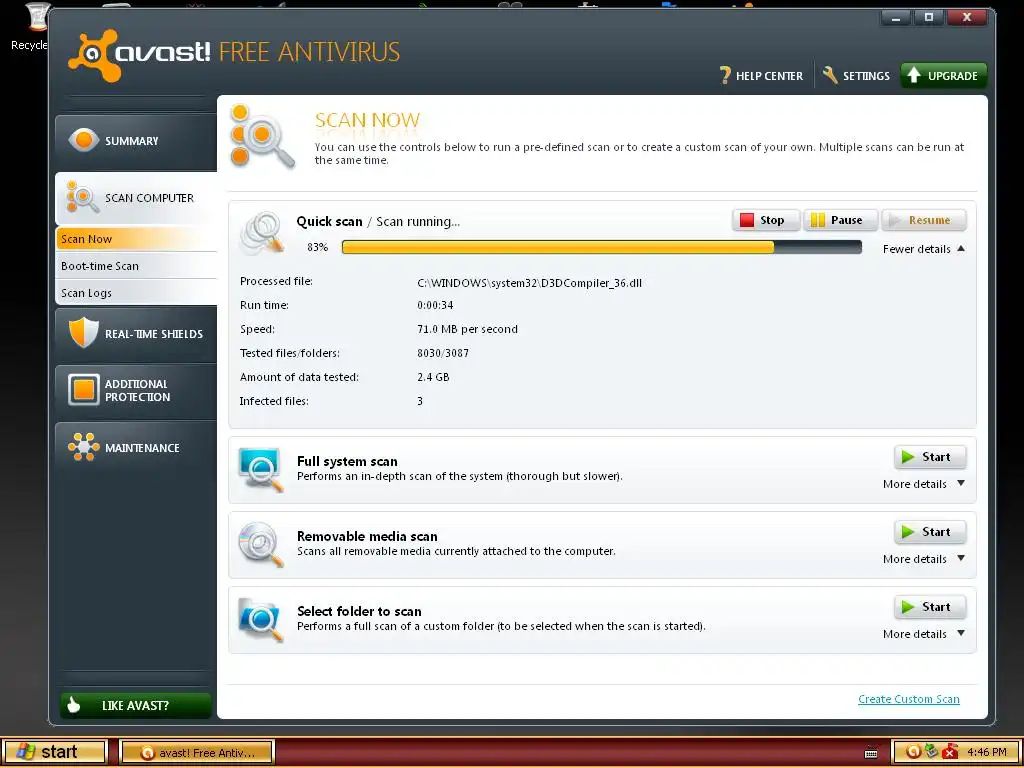Click the 4:46 PM clock
Viewport: 1024px width, 768px height.
pos(987,752)
